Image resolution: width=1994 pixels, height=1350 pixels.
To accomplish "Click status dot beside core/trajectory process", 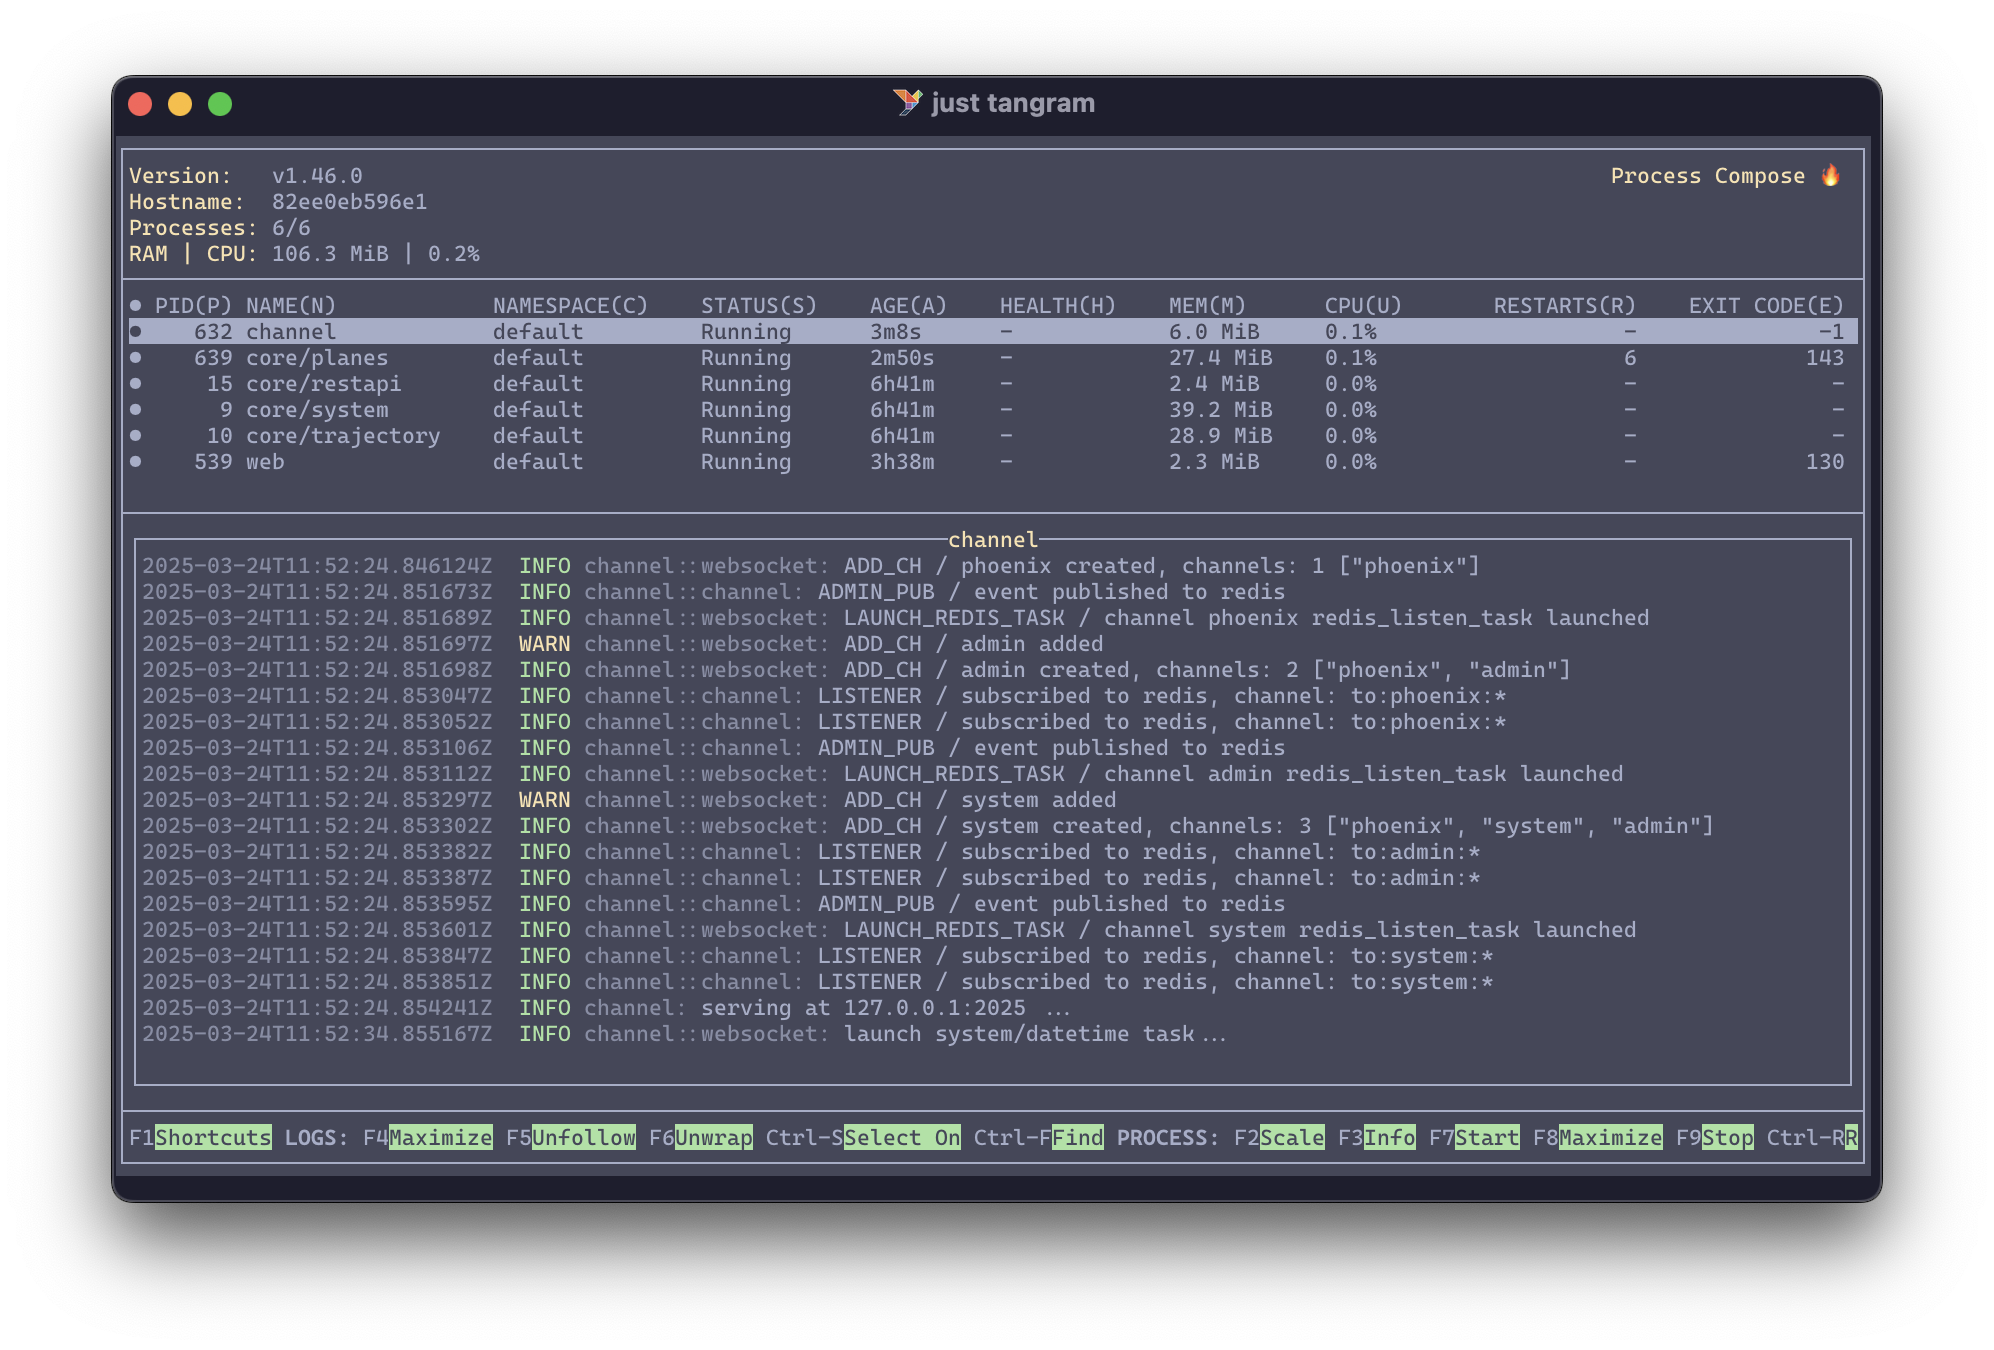I will [135, 435].
